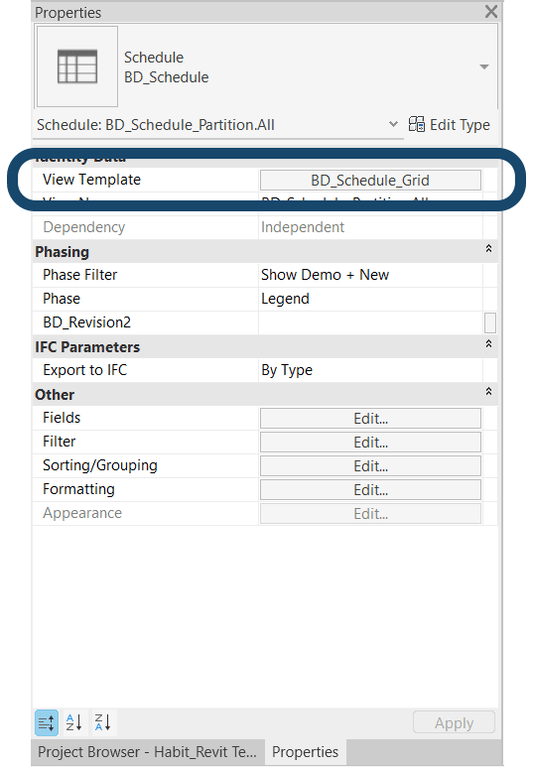The image size is (533, 767).
Task: Open the Filter Edit button
Action: click(x=370, y=442)
